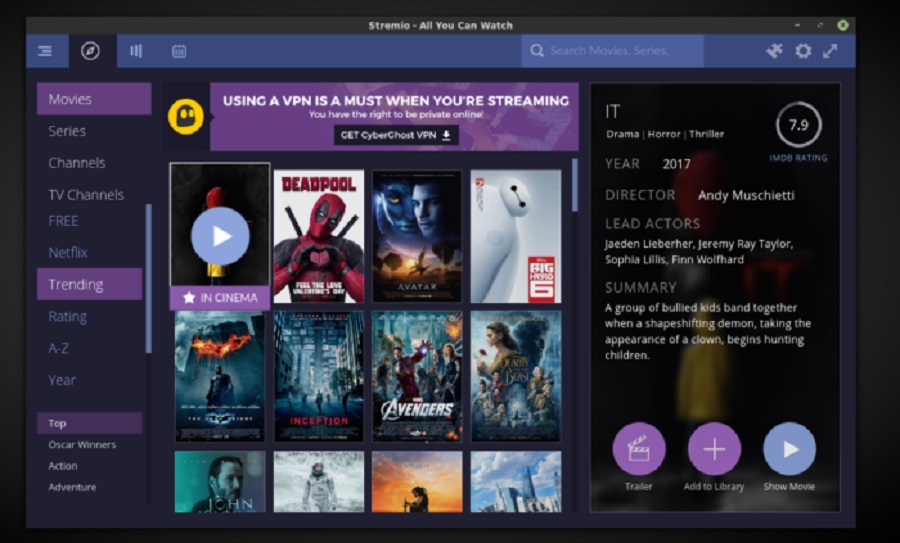Viewport: 900px width, 543px height.
Task: Click lead actor Finn Wolfhard
Action: coord(709,259)
